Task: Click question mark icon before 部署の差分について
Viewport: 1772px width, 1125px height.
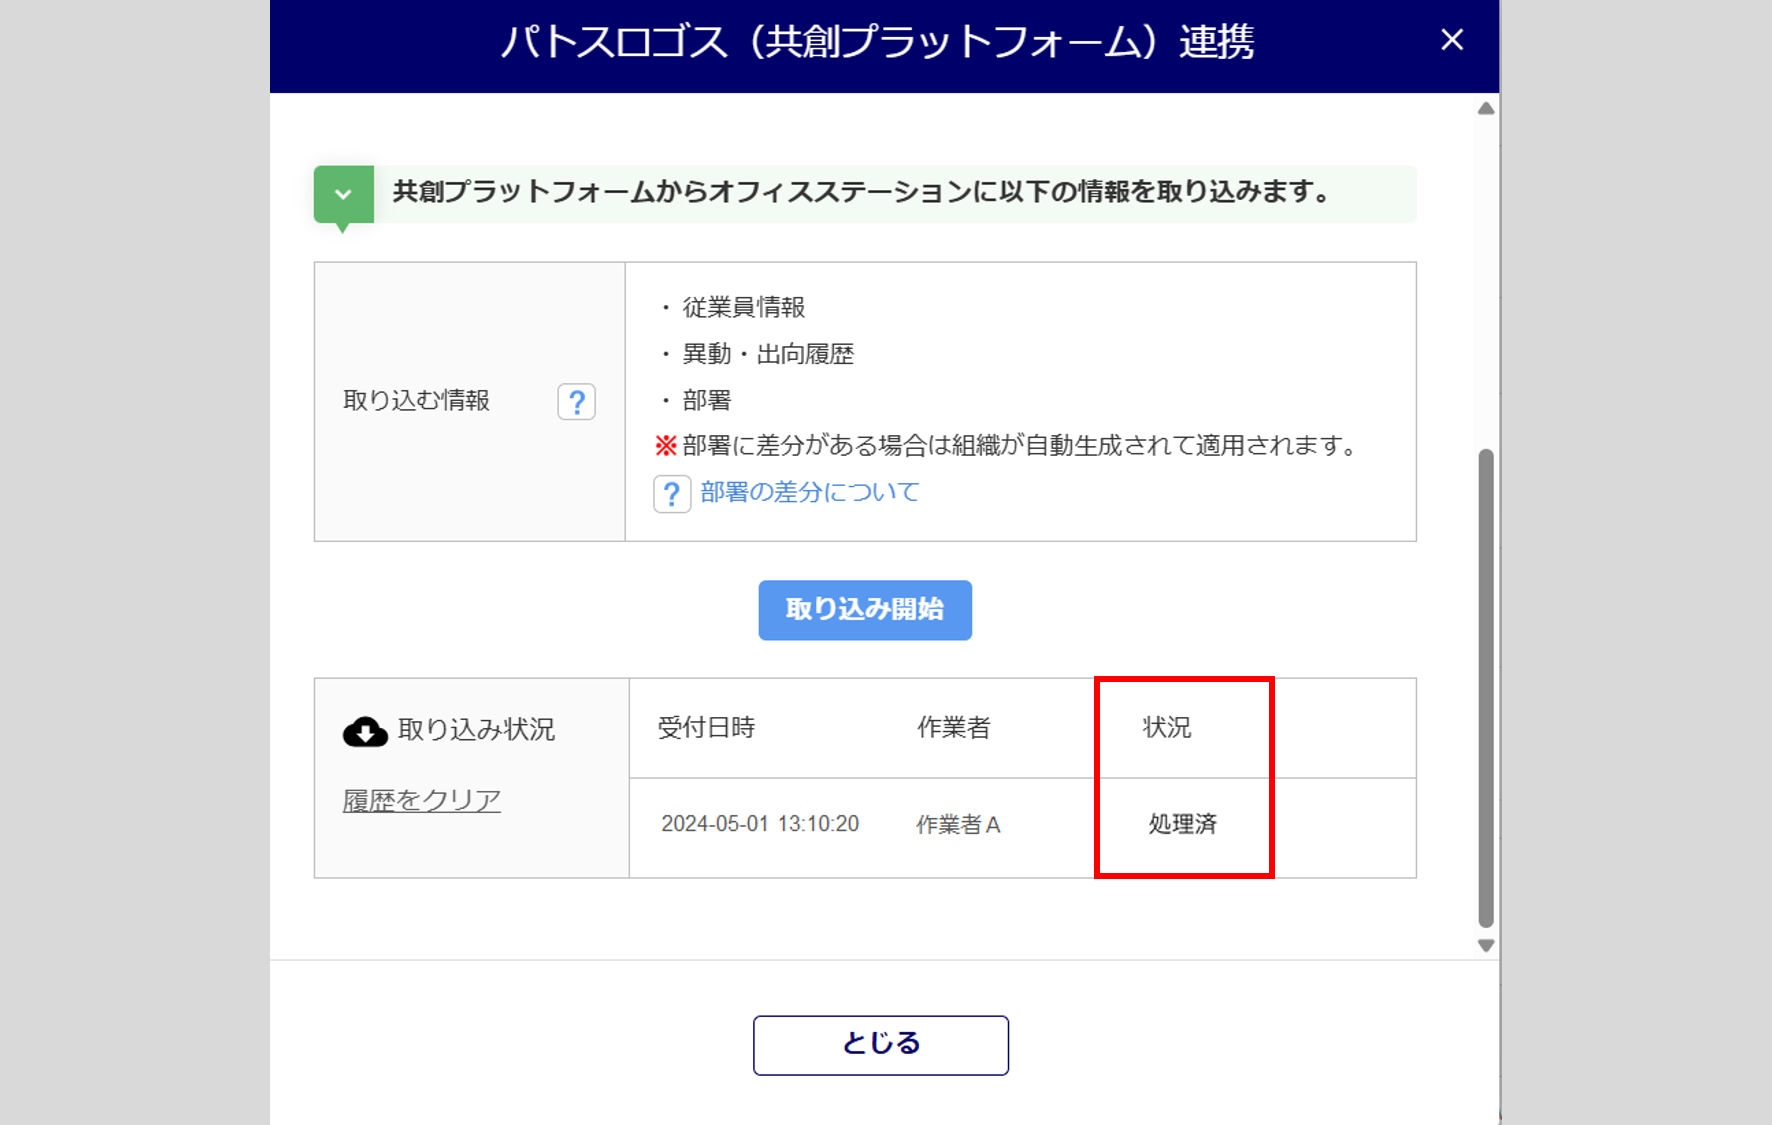Action: (672, 494)
